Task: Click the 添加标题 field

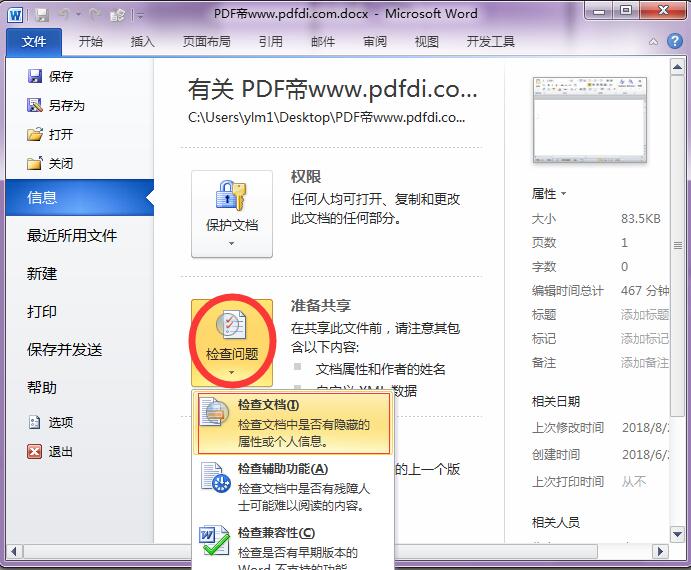Action: [645, 314]
